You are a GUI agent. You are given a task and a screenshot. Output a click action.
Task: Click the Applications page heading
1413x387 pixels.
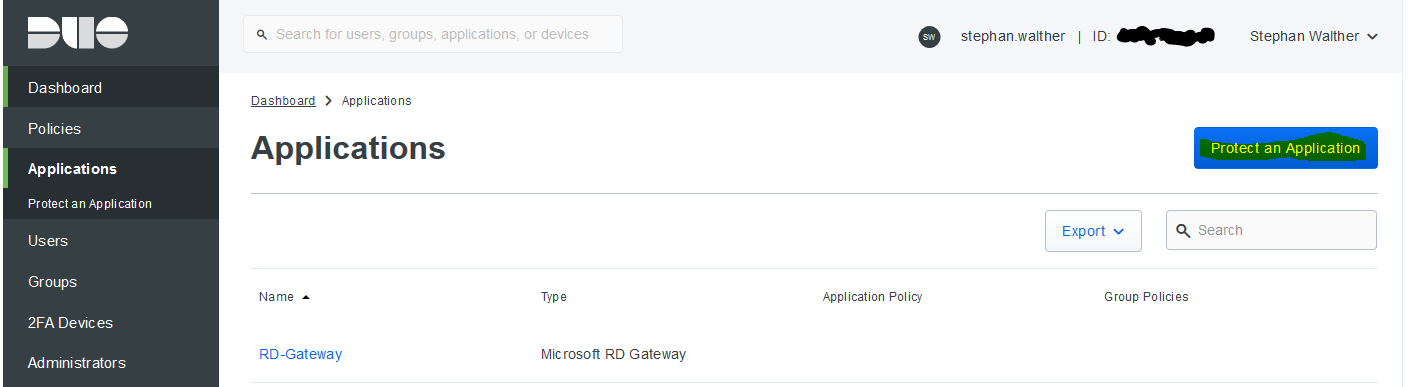tap(348, 148)
